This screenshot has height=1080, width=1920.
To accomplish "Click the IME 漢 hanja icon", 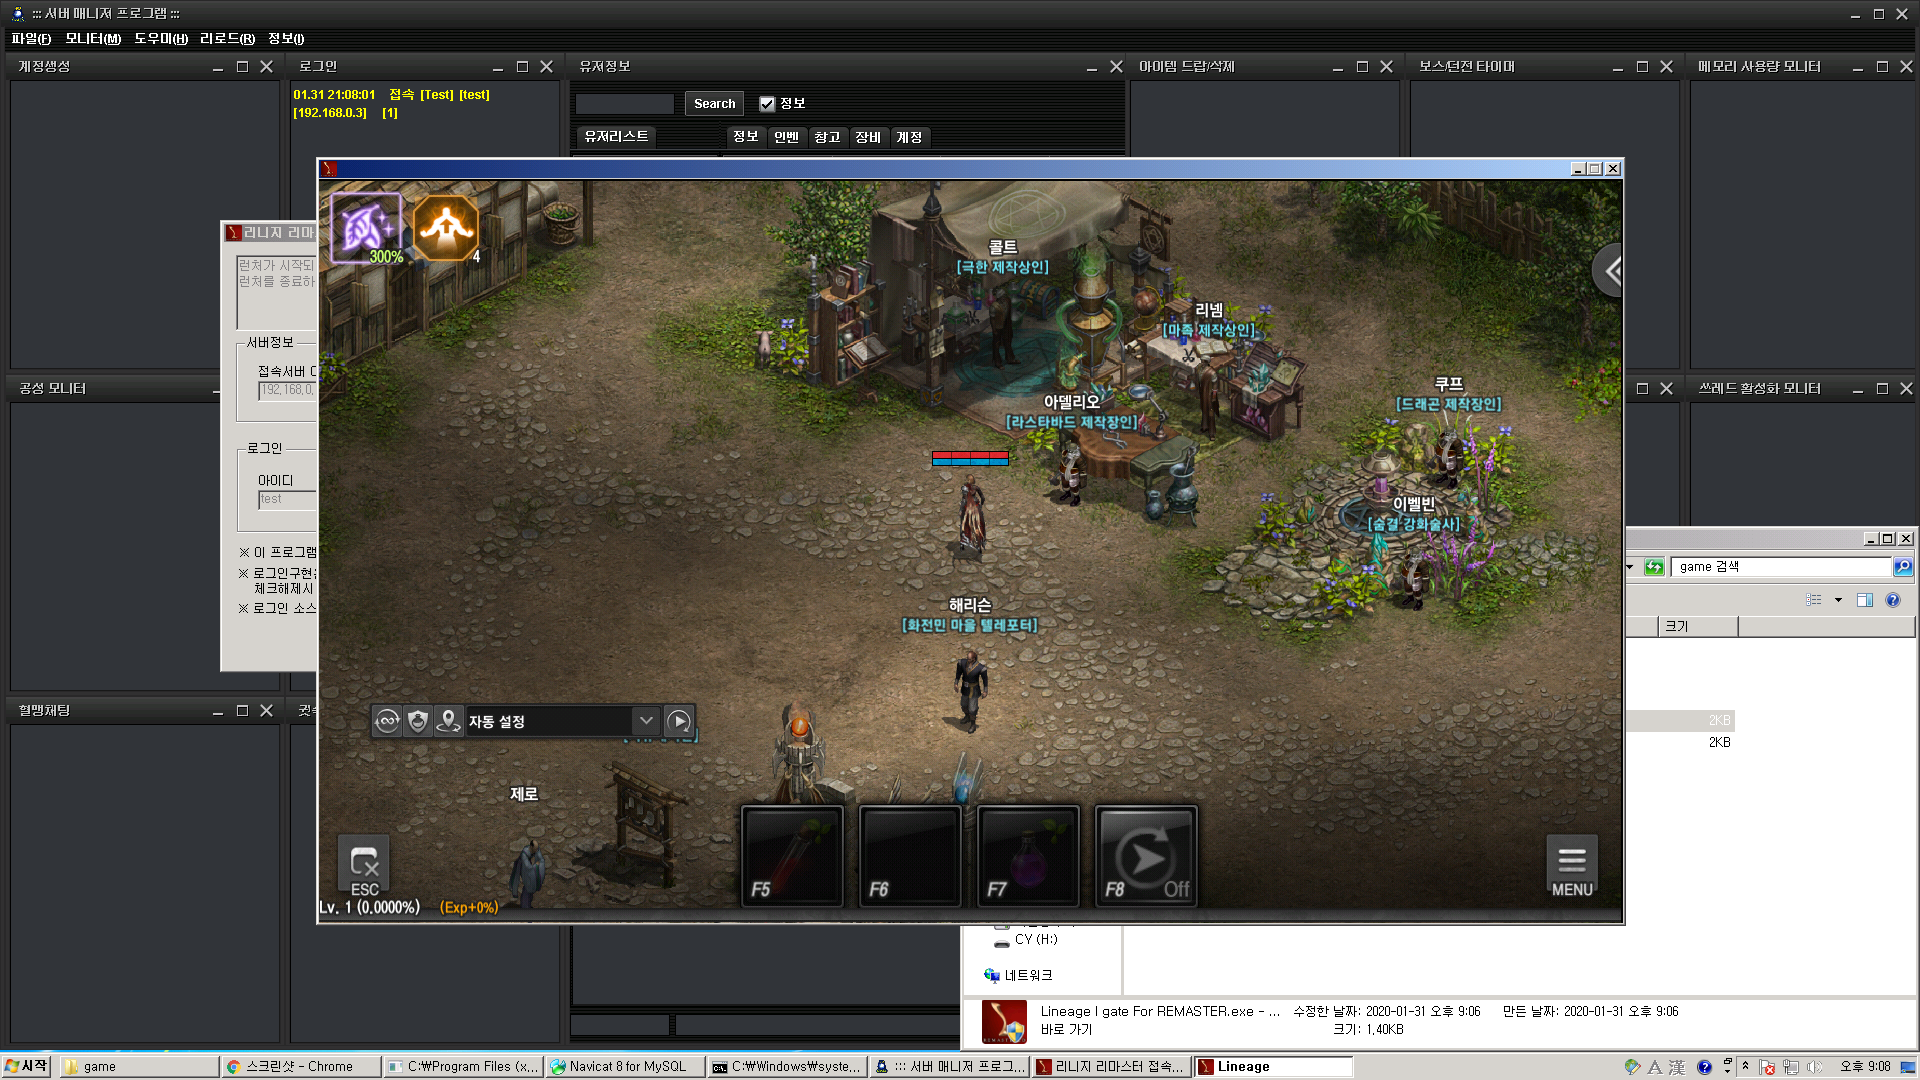I will (x=1677, y=1067).
